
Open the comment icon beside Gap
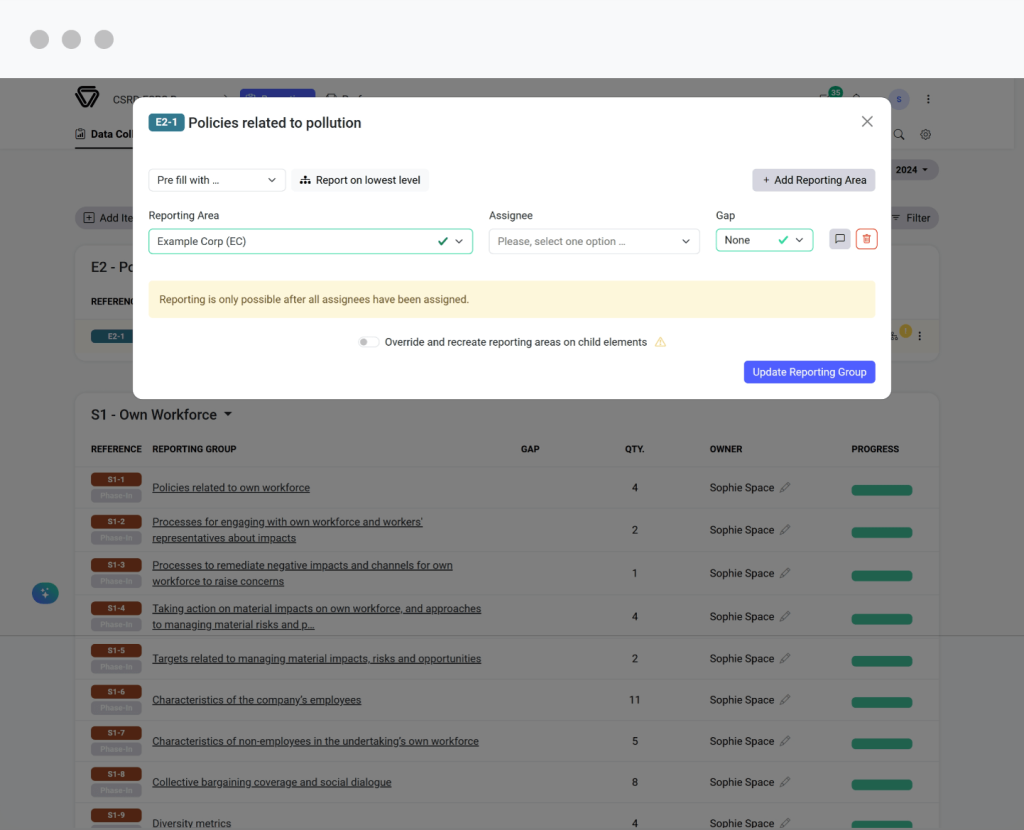coord(840,239)
